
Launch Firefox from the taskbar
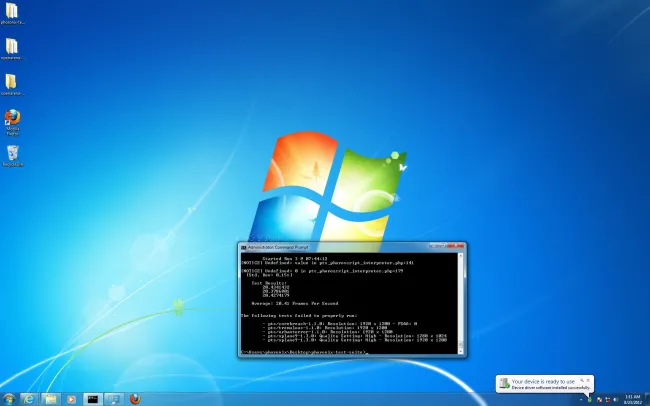(x=135, y=399)
